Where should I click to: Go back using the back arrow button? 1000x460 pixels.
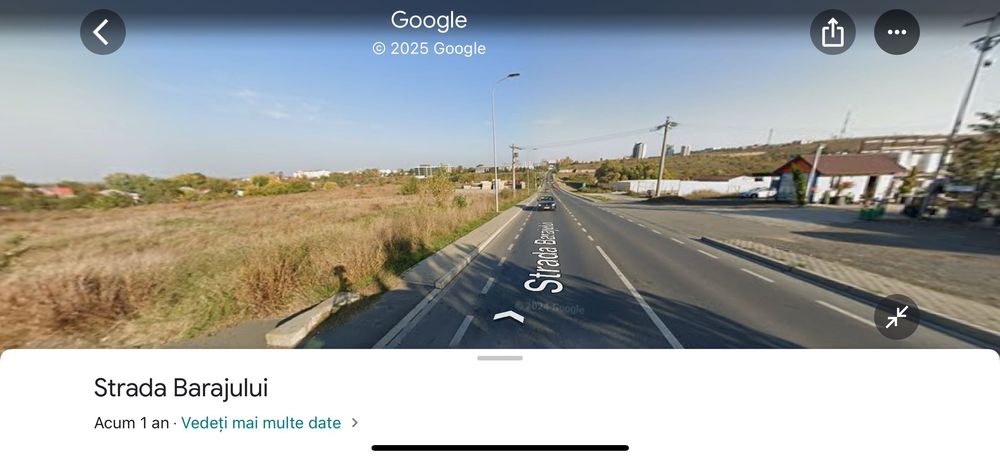point(103,32)
